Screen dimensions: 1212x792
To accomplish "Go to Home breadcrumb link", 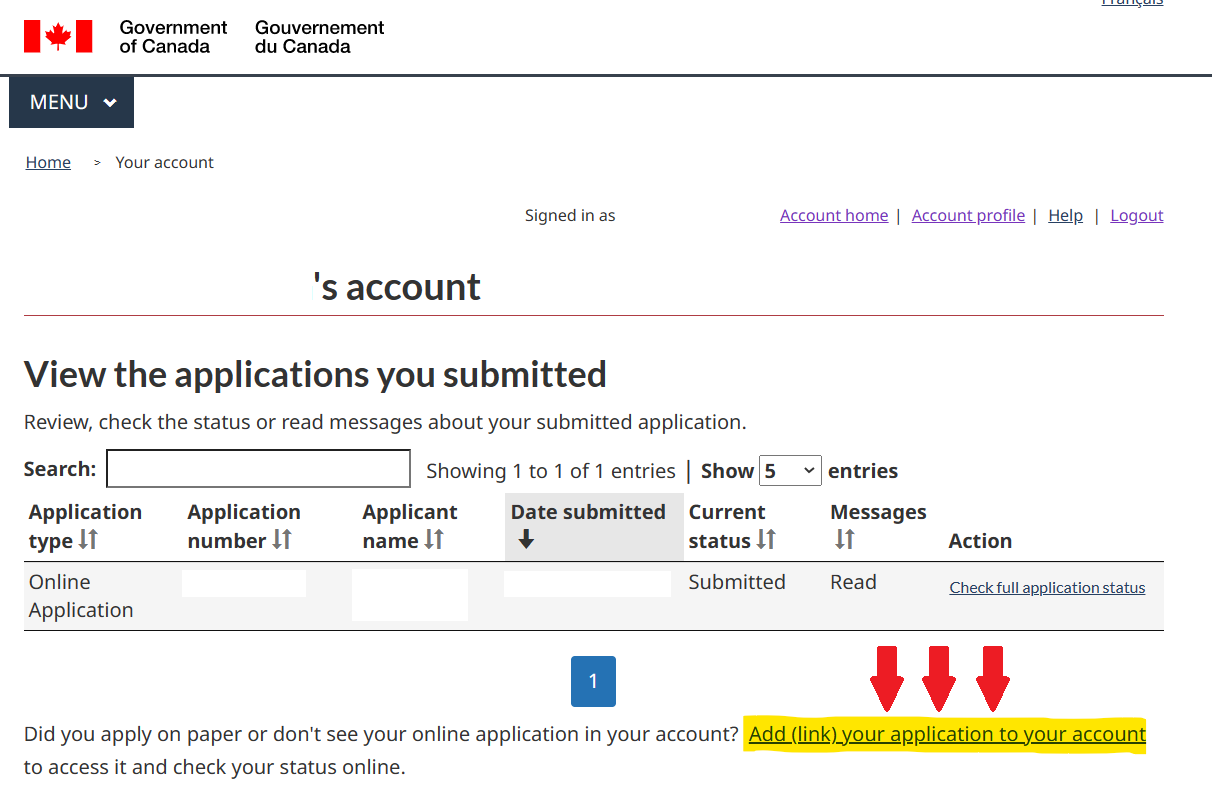I will pos(48,162).
